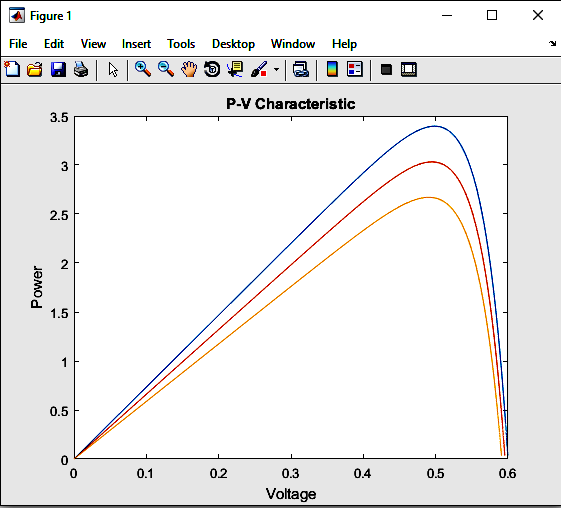Click Hide Plot Tools icon
This screenshot has height=508, width=561.
click(386, 69)
